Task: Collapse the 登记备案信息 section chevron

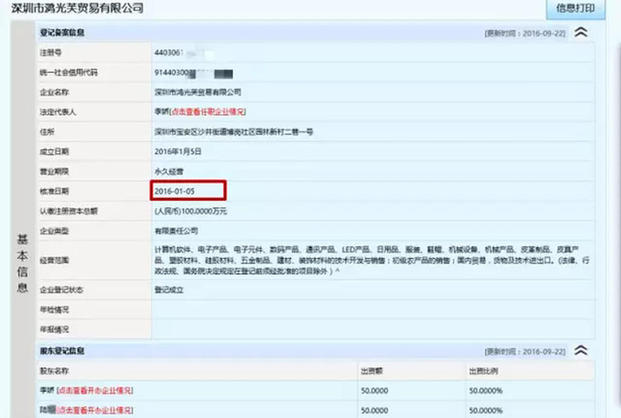Action: (580, 32)
